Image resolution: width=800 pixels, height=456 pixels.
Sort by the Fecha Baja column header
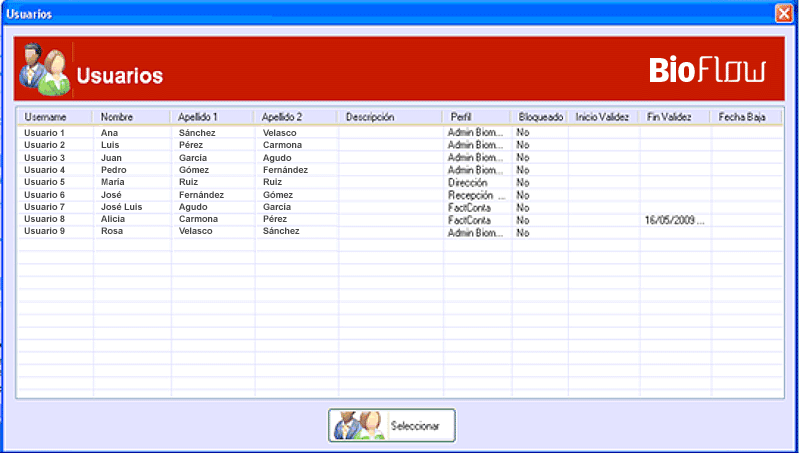coord(742,117)
